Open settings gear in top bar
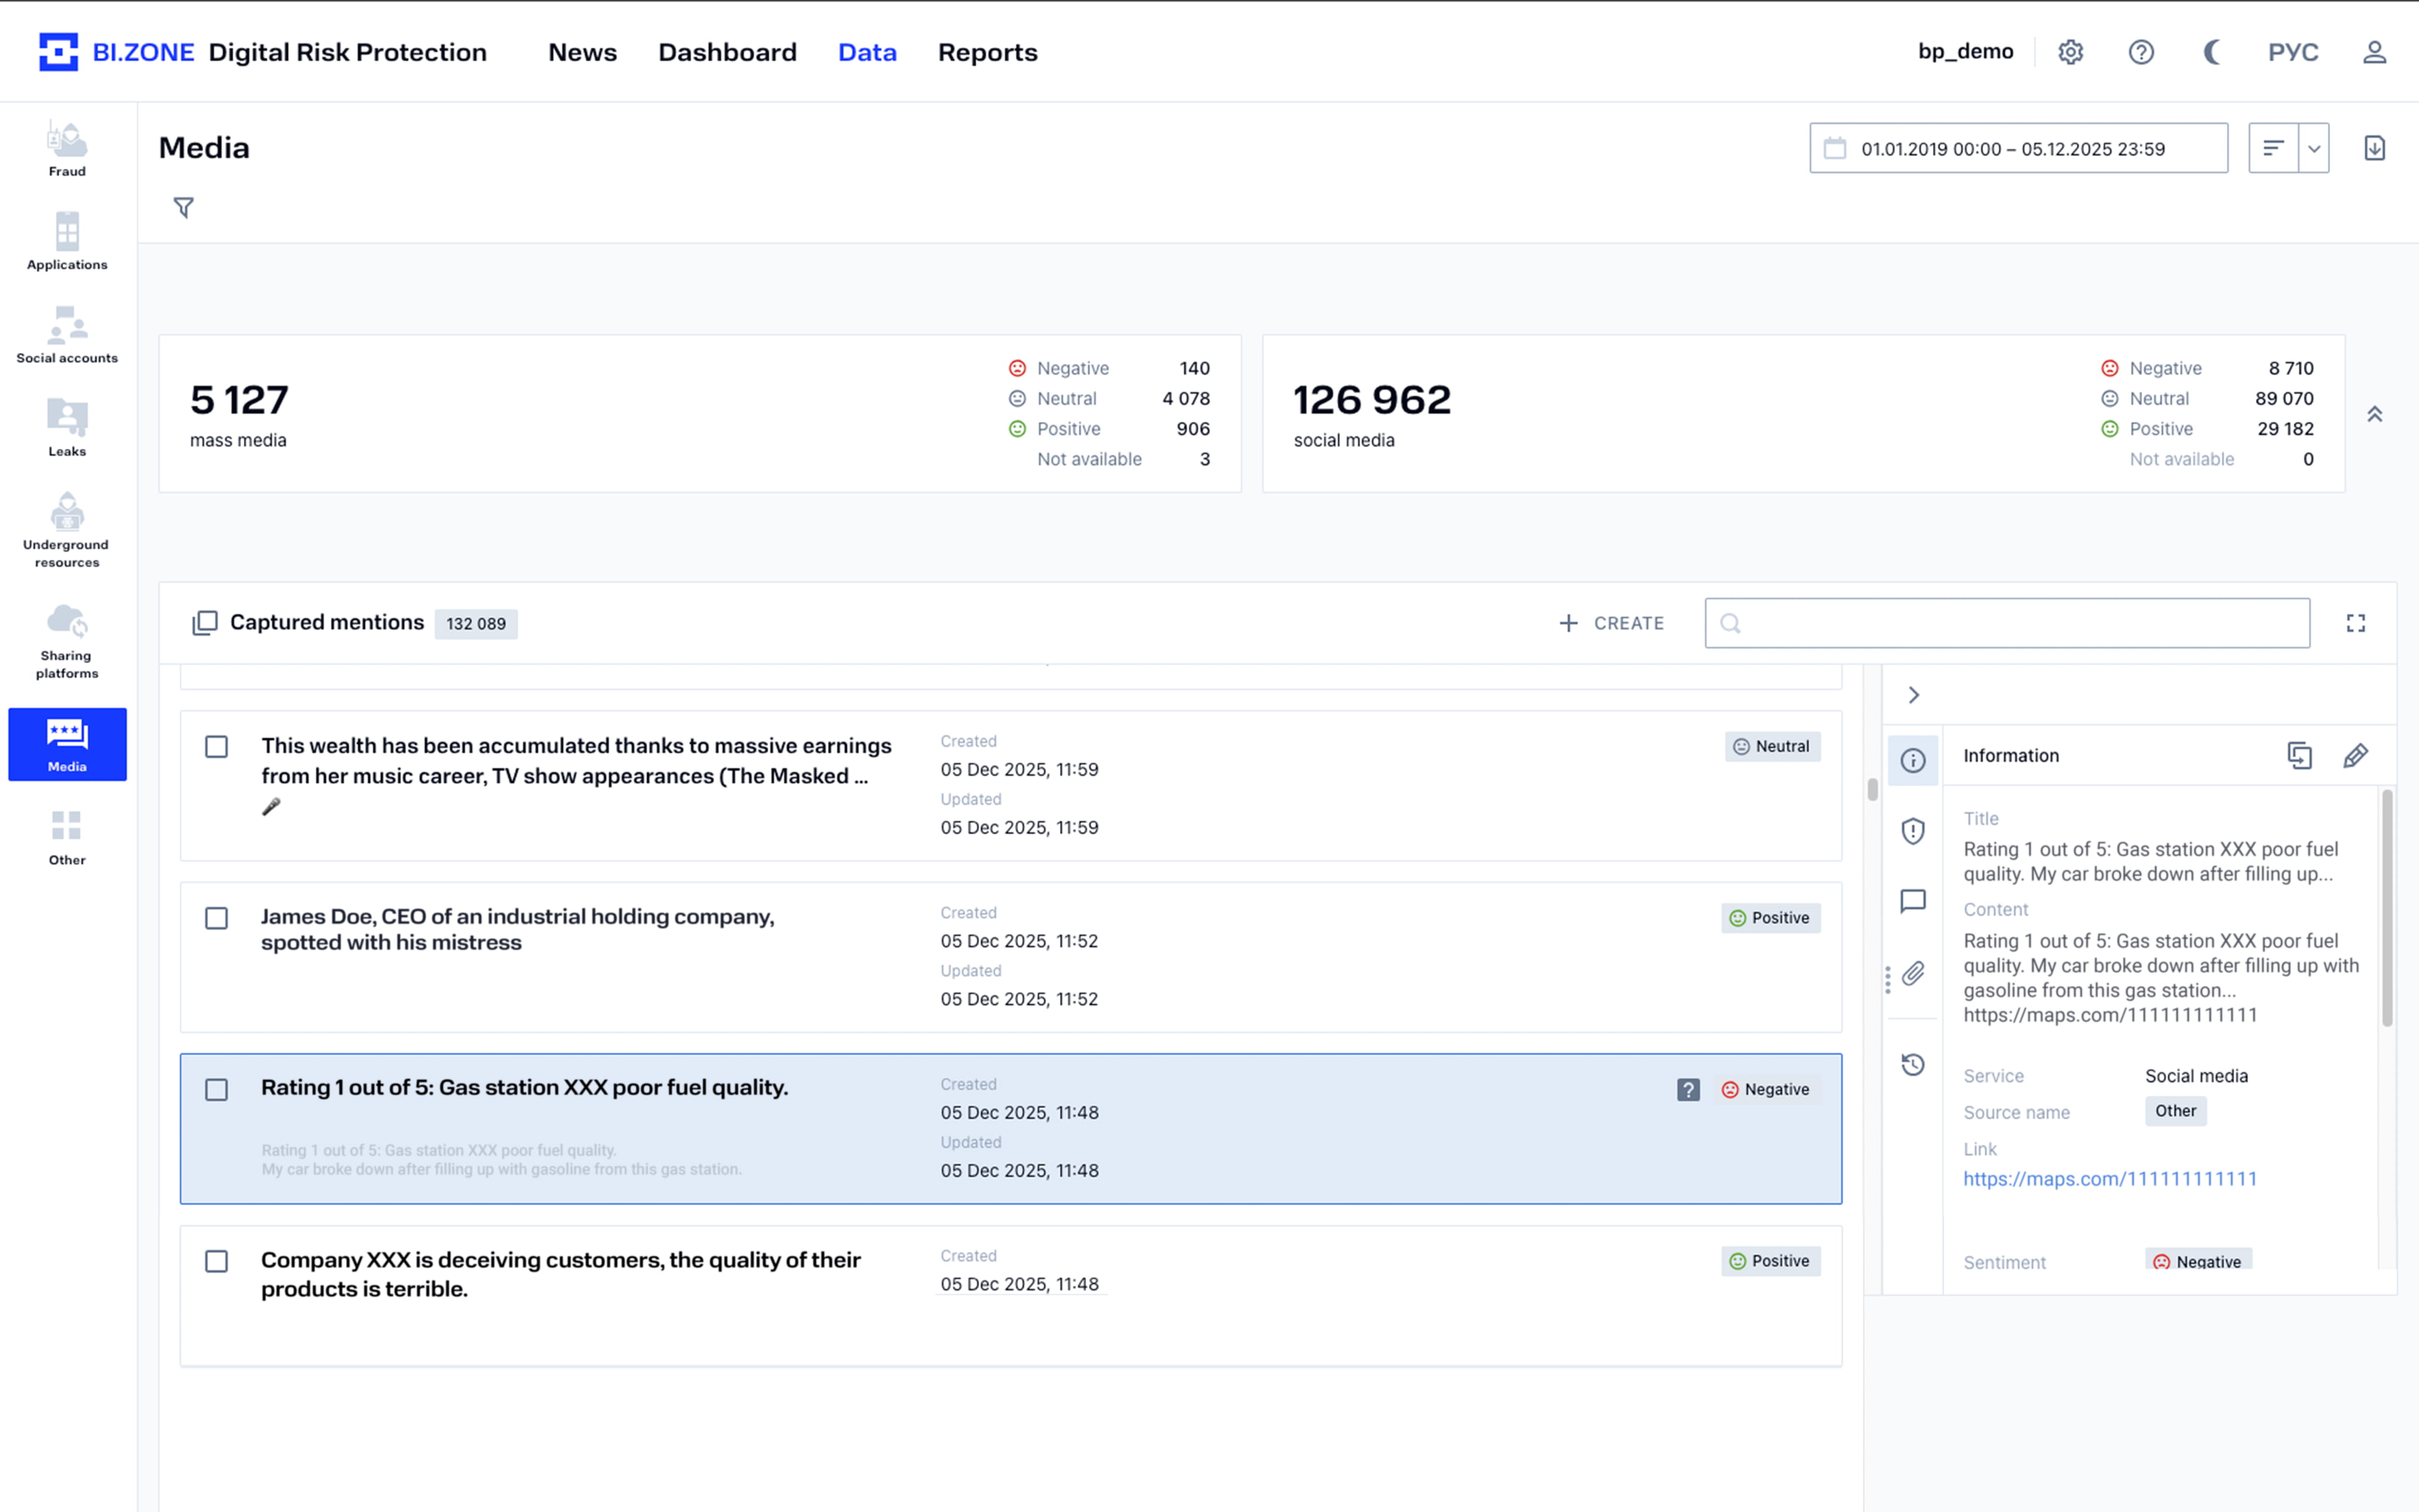 2070,52
